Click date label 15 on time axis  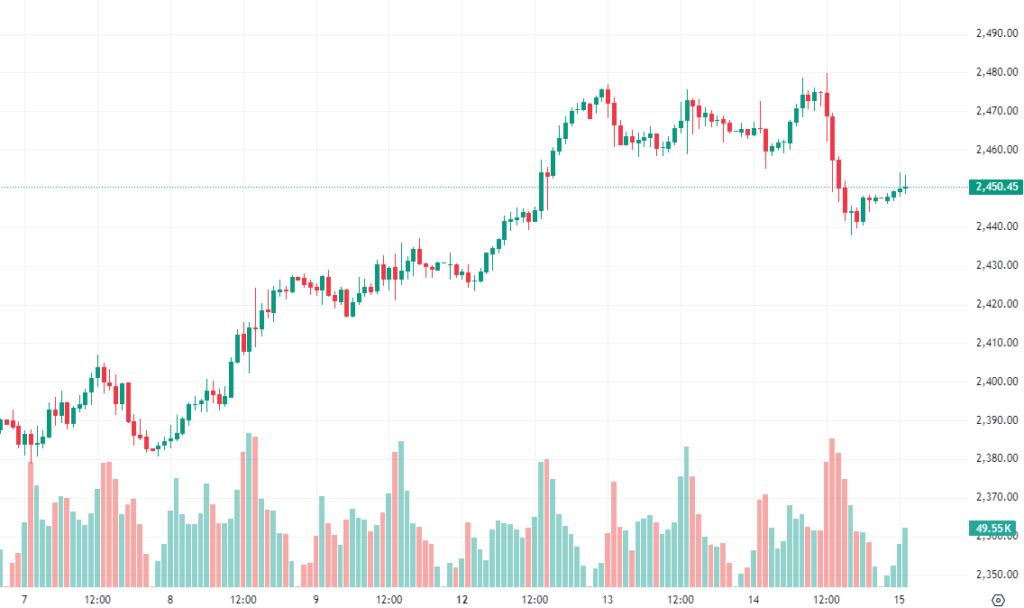point(899,600)
